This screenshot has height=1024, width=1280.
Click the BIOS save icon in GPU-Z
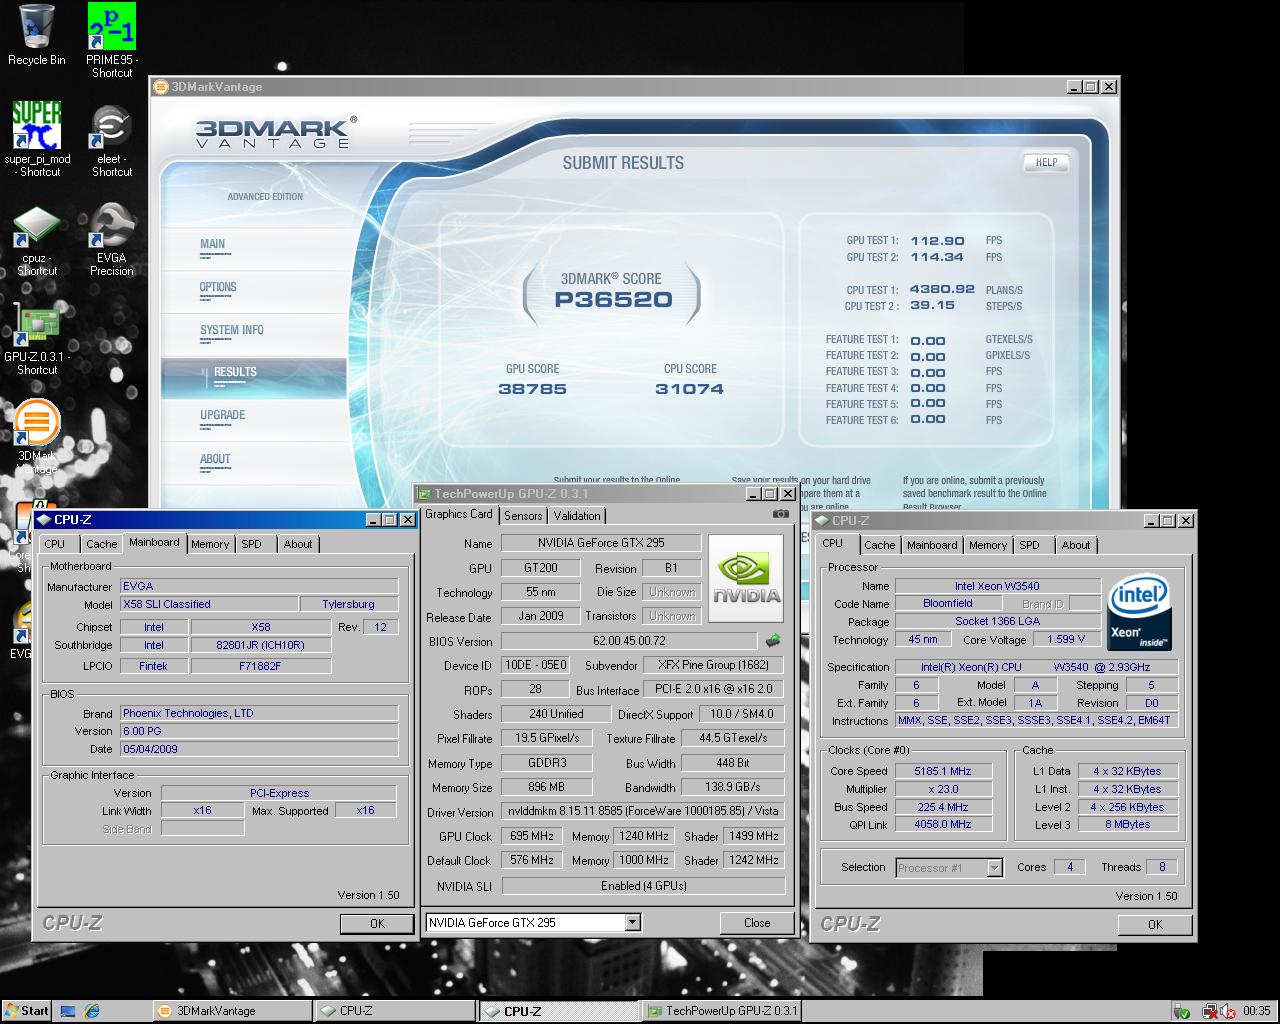[773, 640]
